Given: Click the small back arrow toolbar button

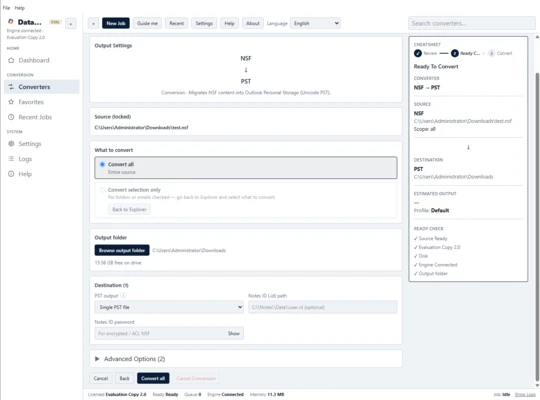Looking at the screenshot, I should tap(93, 23).
